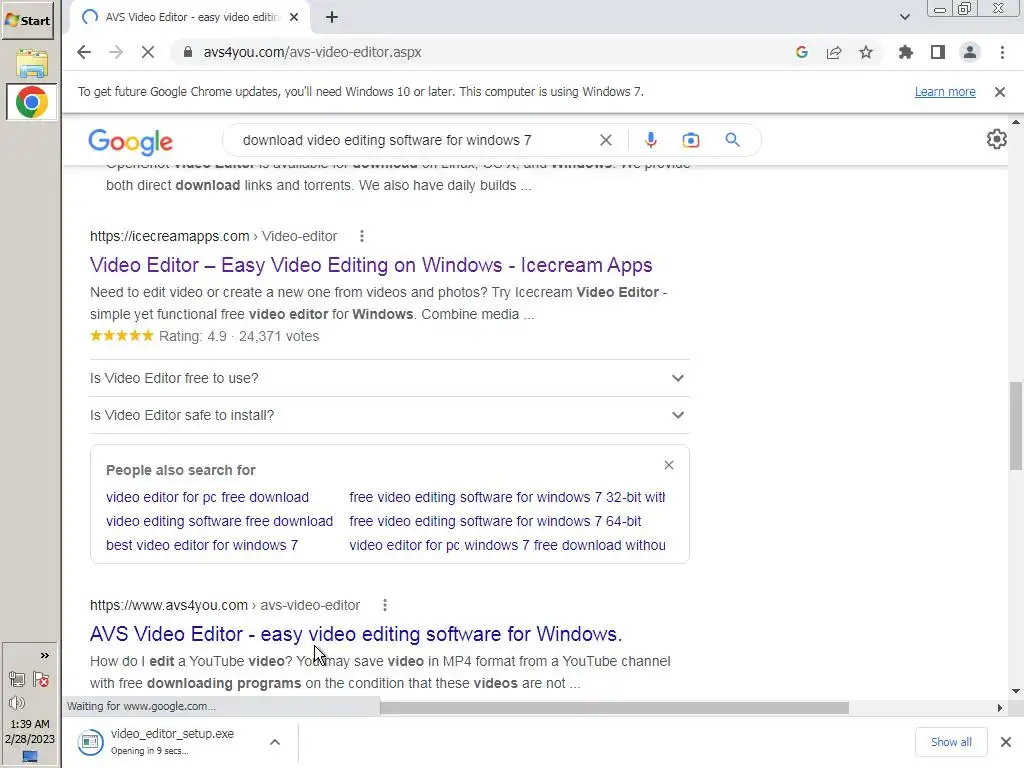The image size is (1024, 768).
Task: Close the AVS Video Editor tab
Action: click(x=294, y=17)
